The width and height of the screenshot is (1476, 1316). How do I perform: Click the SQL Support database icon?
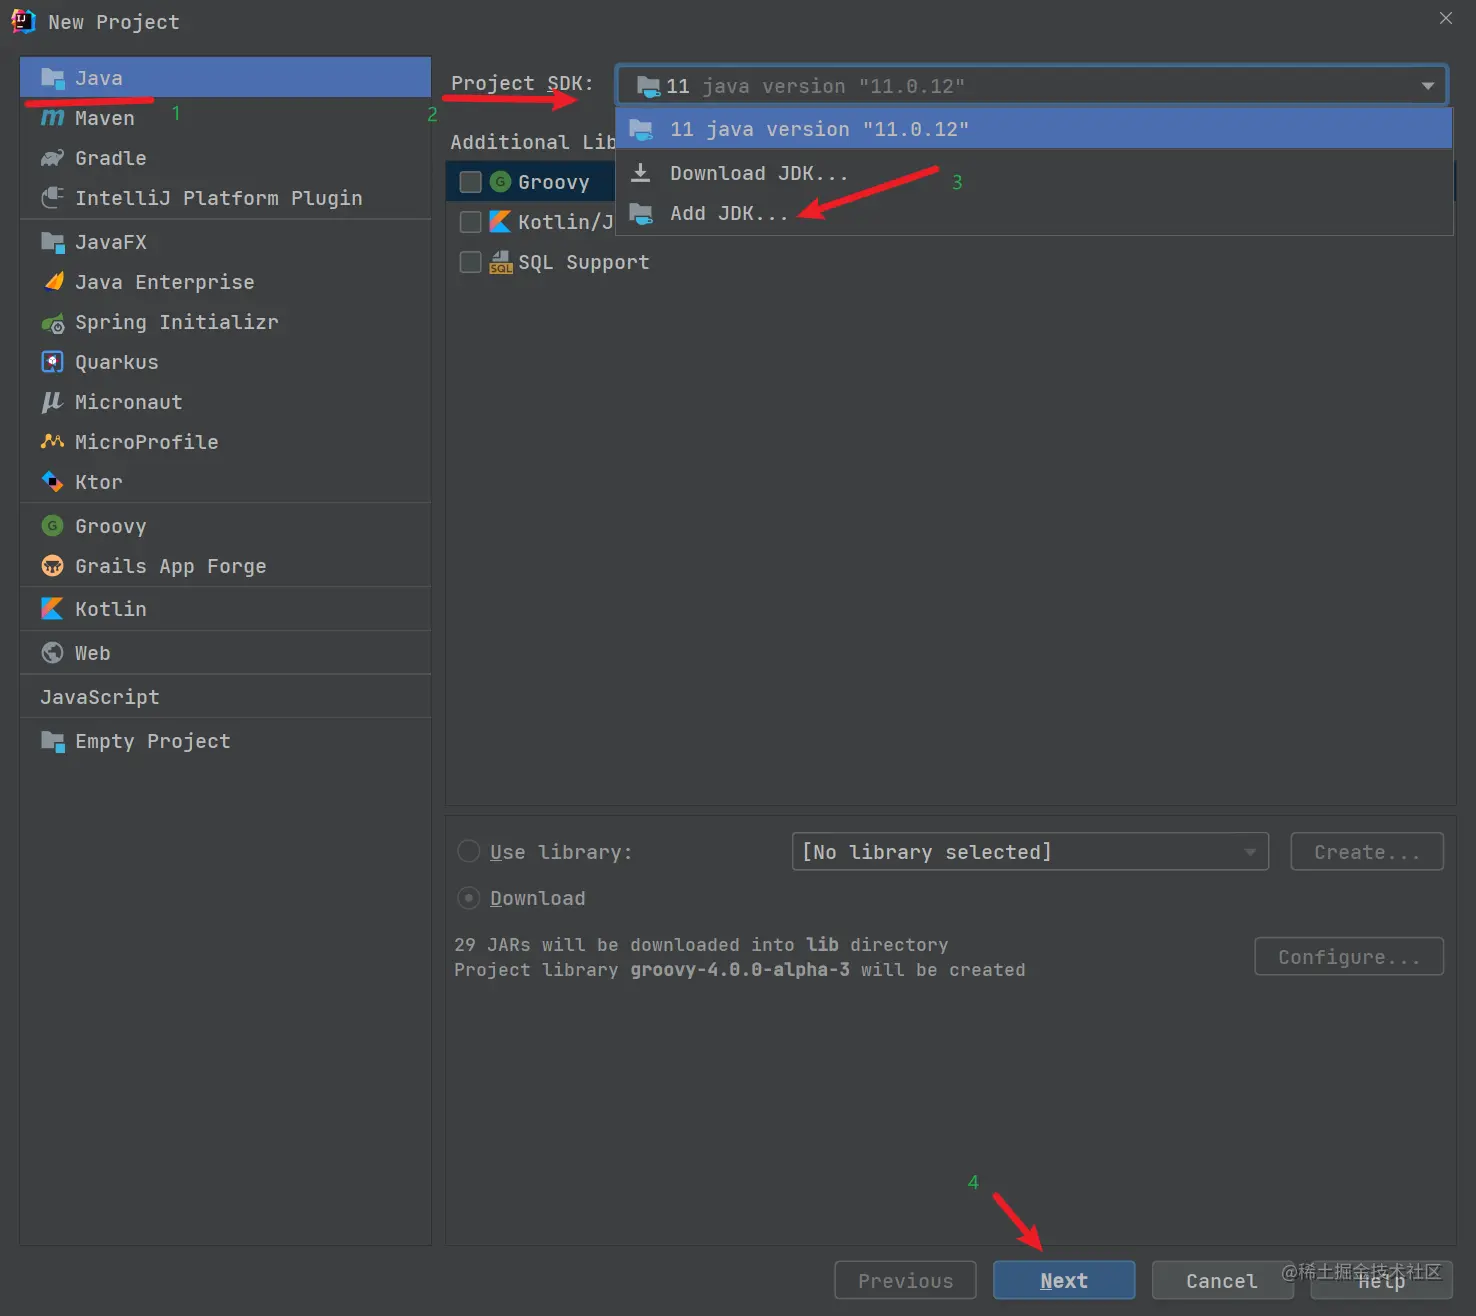[x=500, y=262]
